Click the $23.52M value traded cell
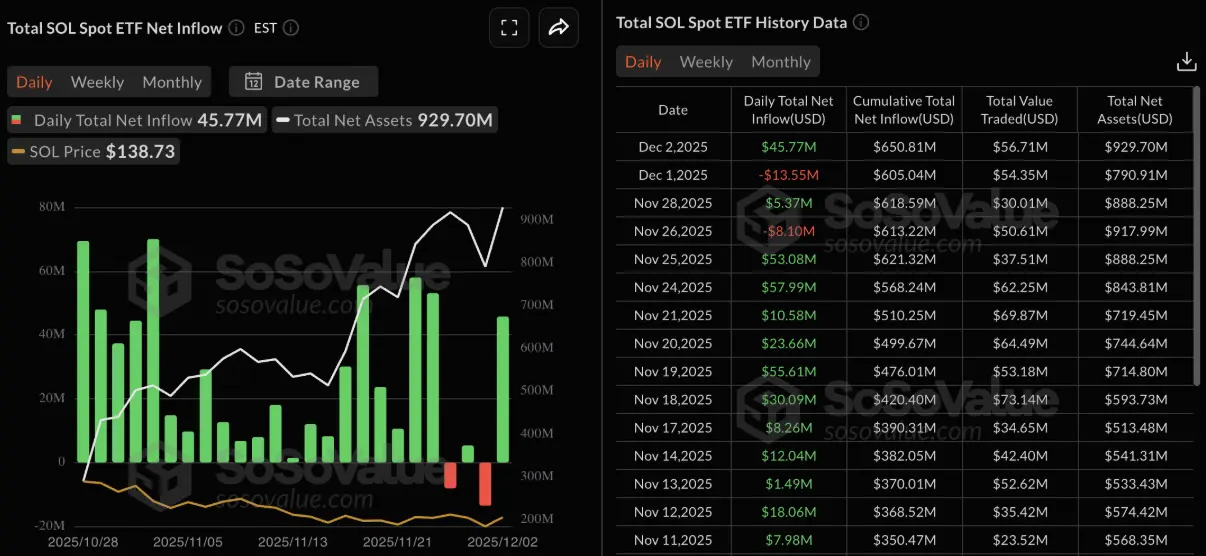 [x=1020, y=539]
